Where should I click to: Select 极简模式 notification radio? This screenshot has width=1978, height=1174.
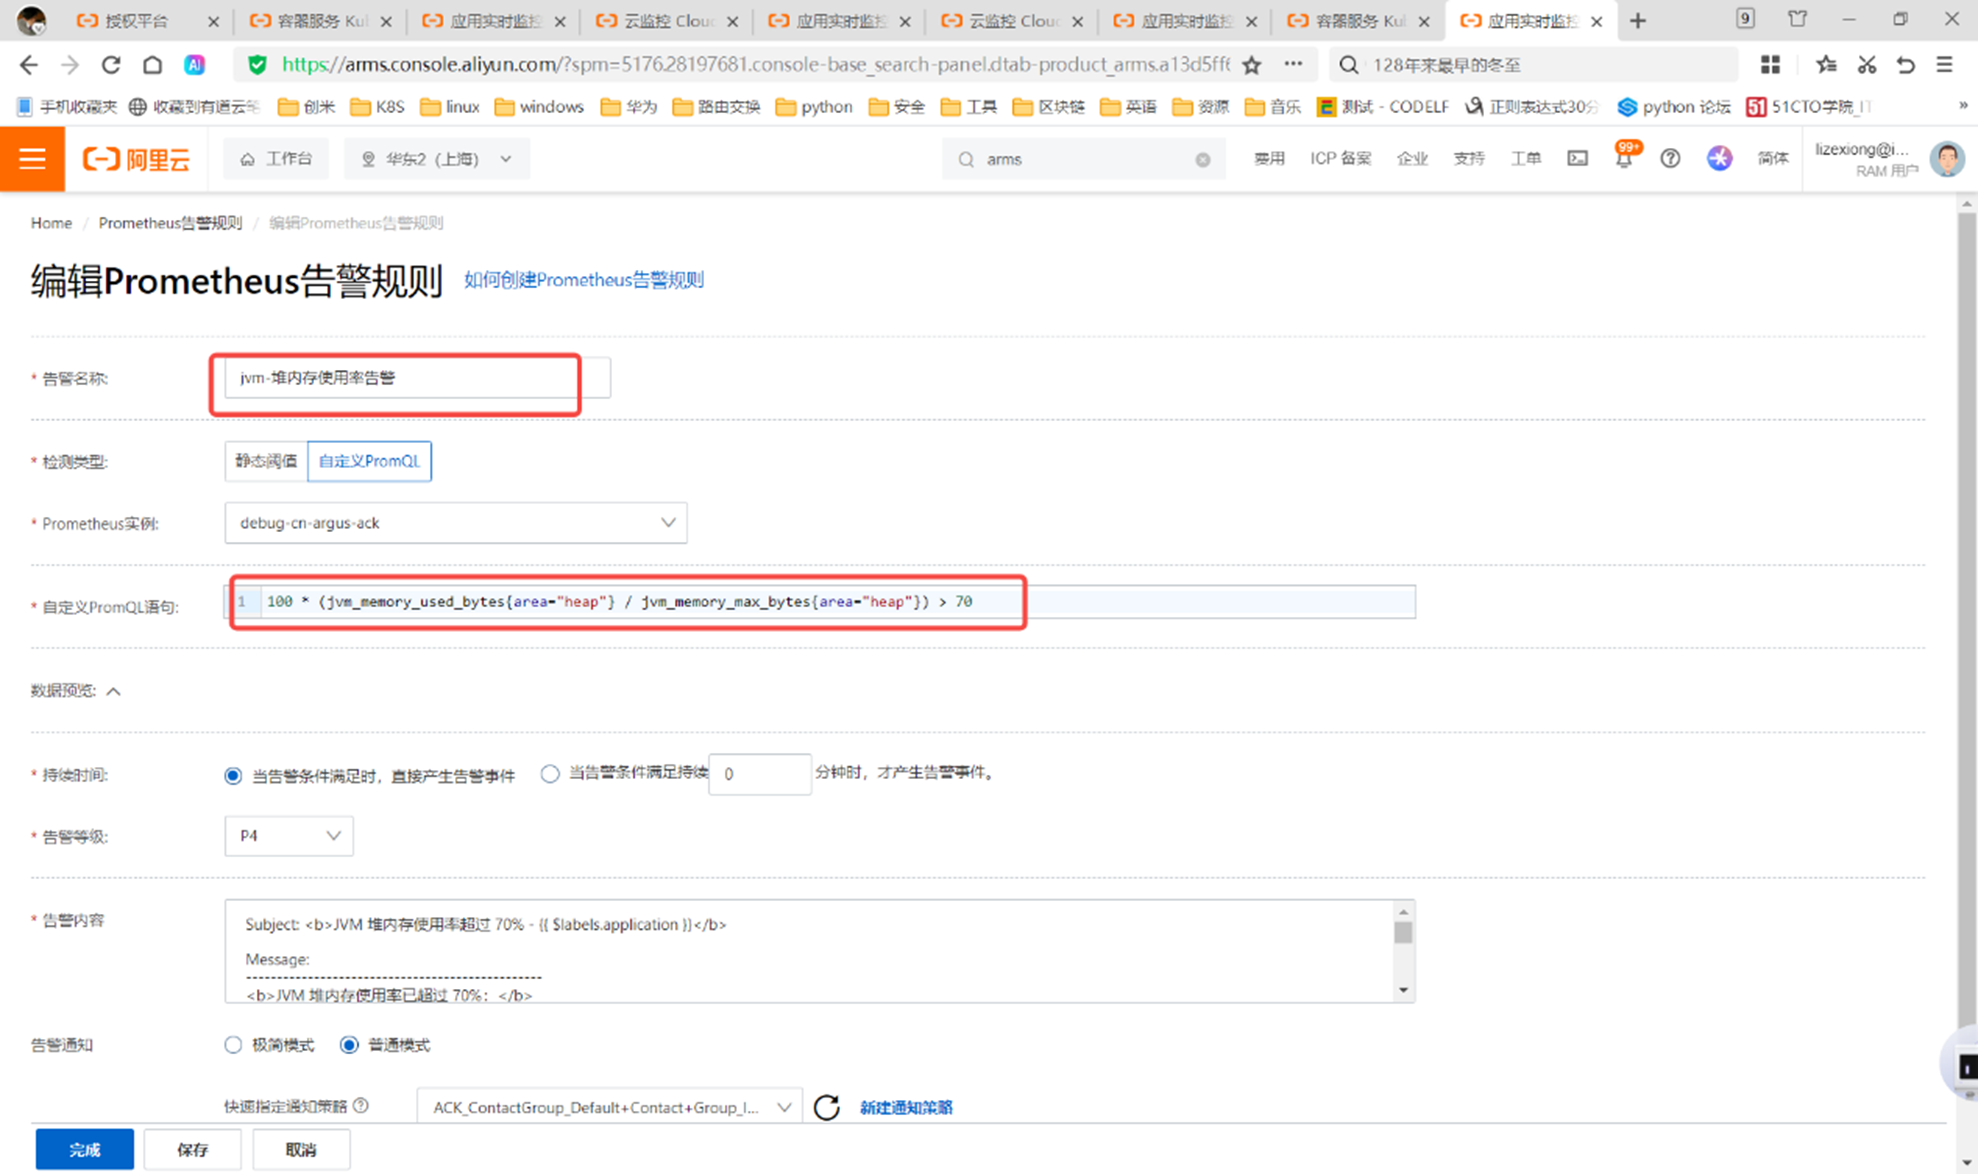tap(233, 1045)
